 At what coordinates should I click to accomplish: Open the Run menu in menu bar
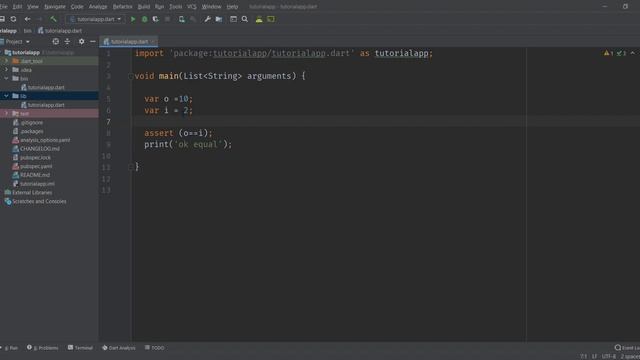tap(159, 7)
